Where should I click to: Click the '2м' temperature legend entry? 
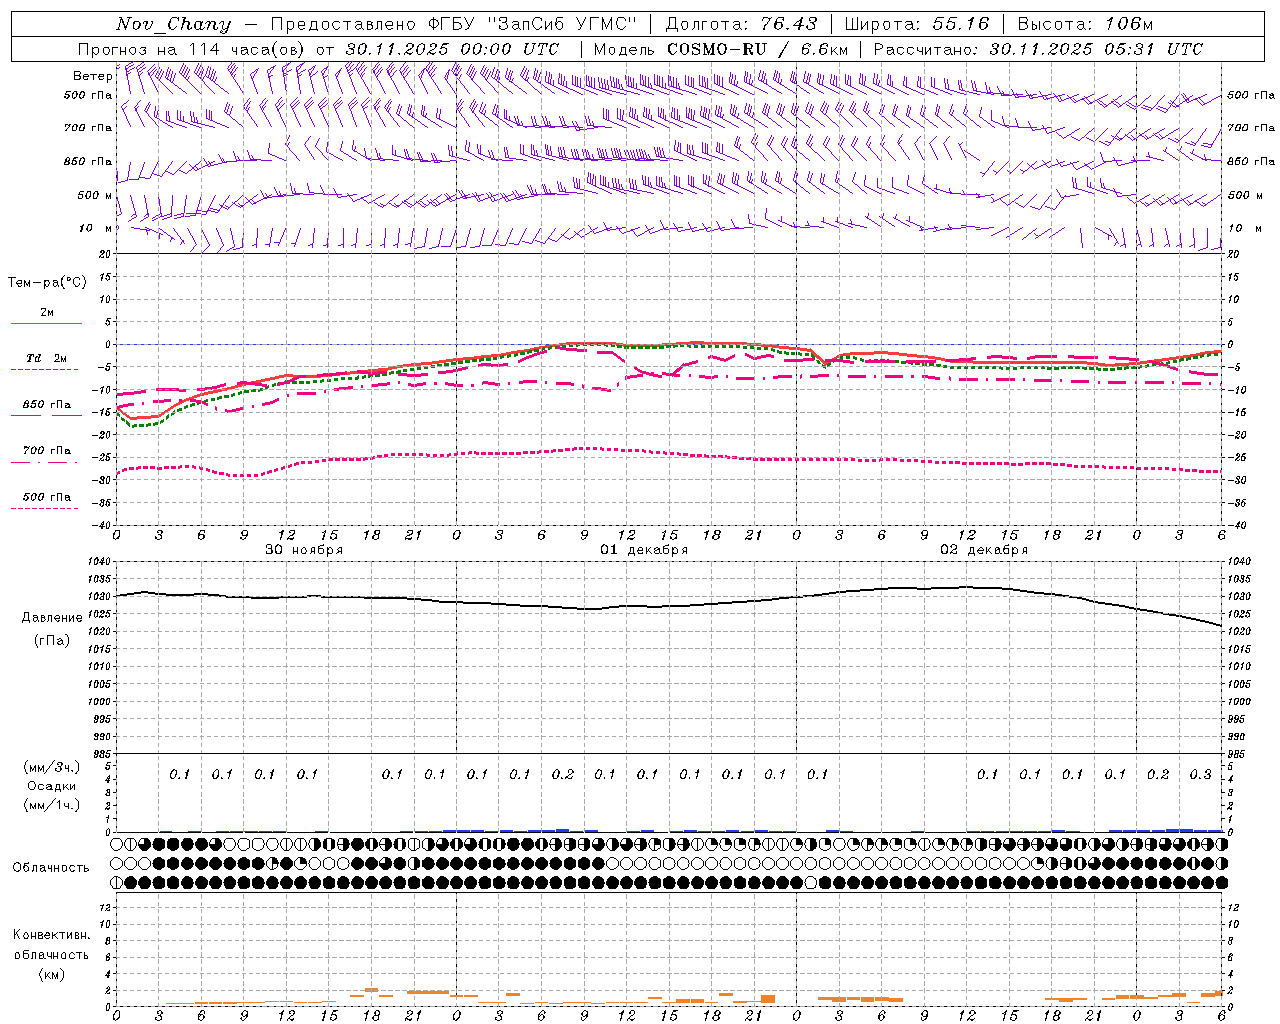(47, 312)
